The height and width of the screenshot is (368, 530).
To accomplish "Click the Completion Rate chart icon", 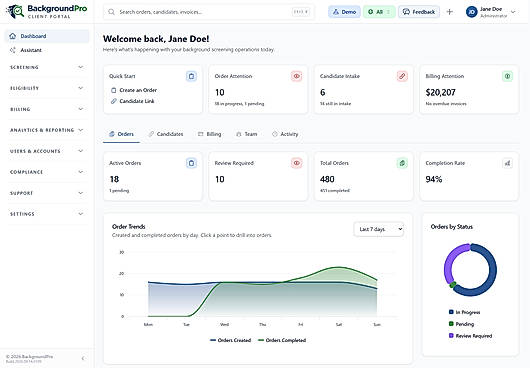I will [x=507, y=163].
